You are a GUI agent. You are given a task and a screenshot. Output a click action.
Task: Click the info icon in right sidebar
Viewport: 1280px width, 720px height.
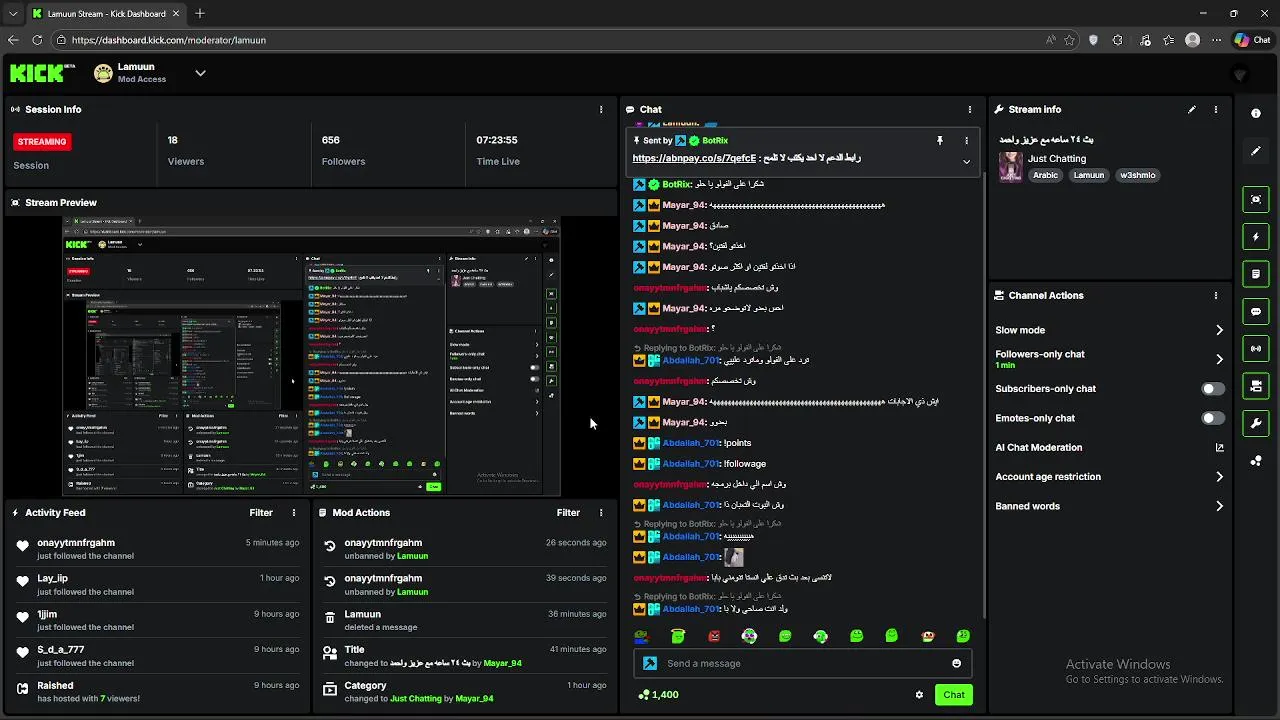click(x=1256, y=114)
